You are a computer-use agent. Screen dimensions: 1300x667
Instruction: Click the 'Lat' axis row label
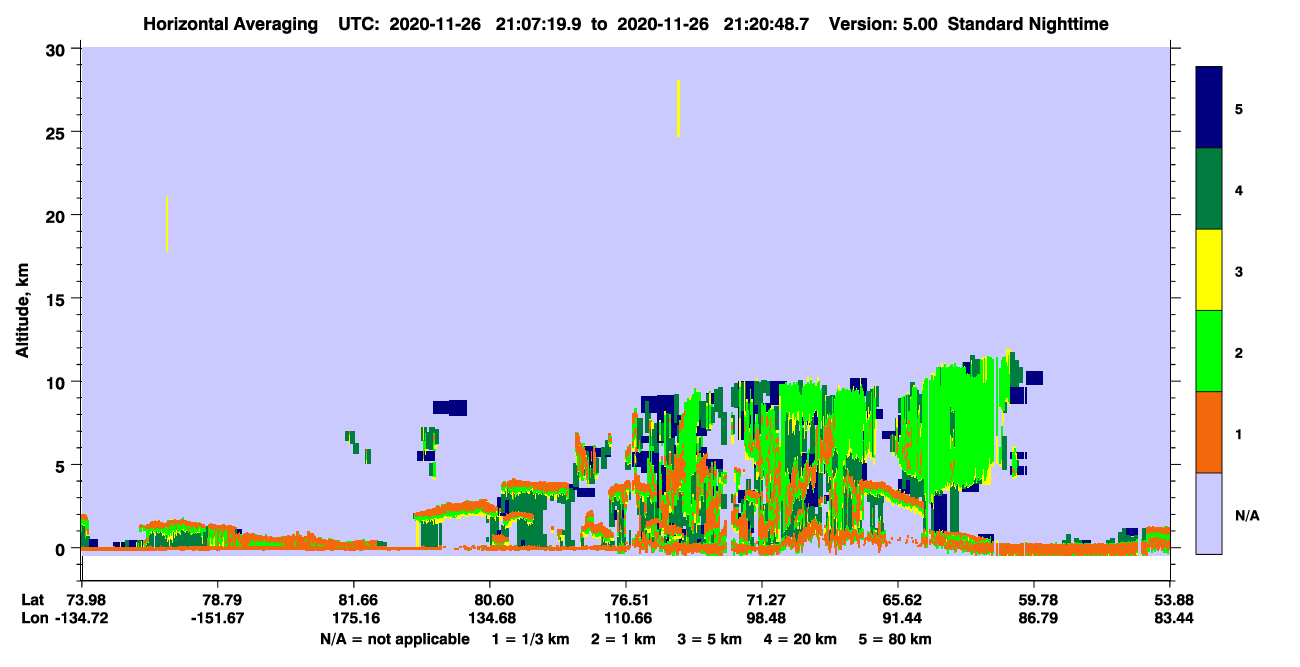[32, 599]
